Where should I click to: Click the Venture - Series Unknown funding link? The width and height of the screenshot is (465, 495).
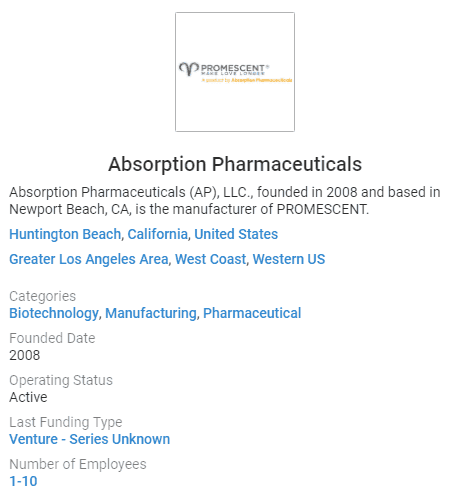point(90,439)
